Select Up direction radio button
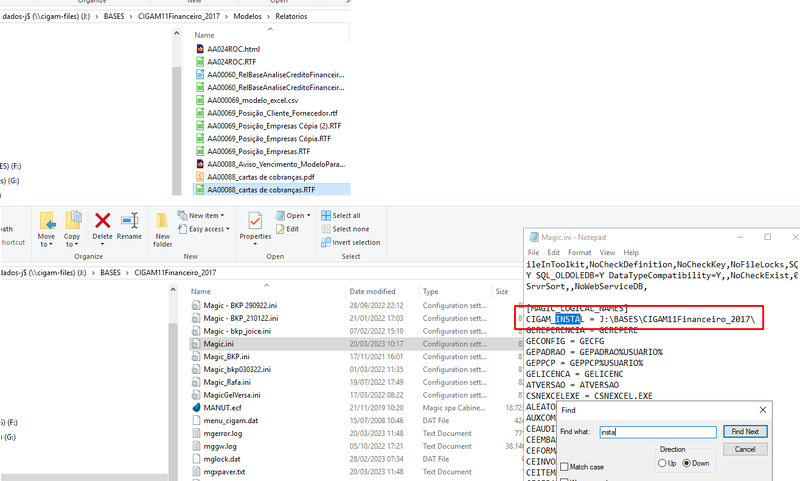 pyautogui.click(x=662, y=463)
